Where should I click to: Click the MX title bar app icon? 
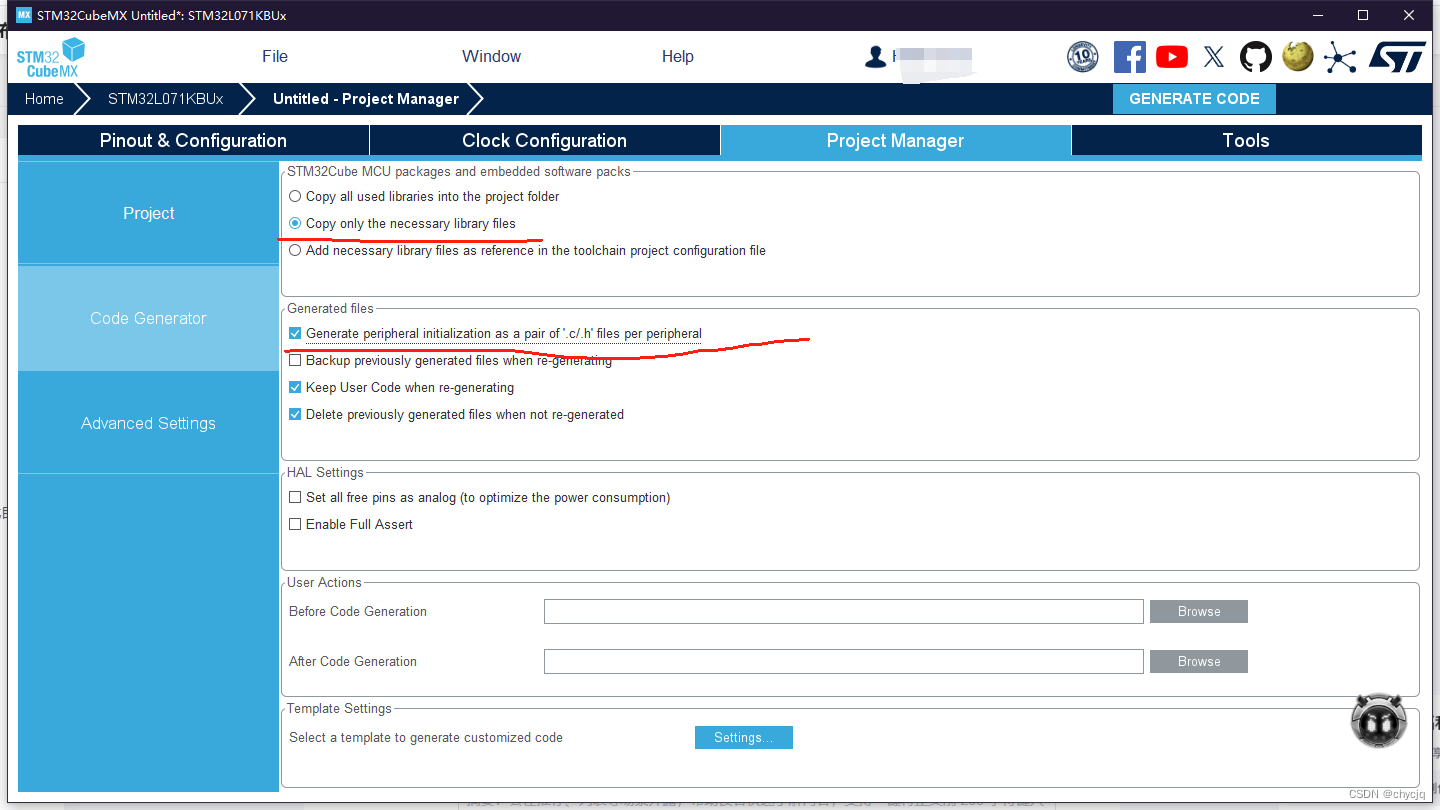click(24, 15)
